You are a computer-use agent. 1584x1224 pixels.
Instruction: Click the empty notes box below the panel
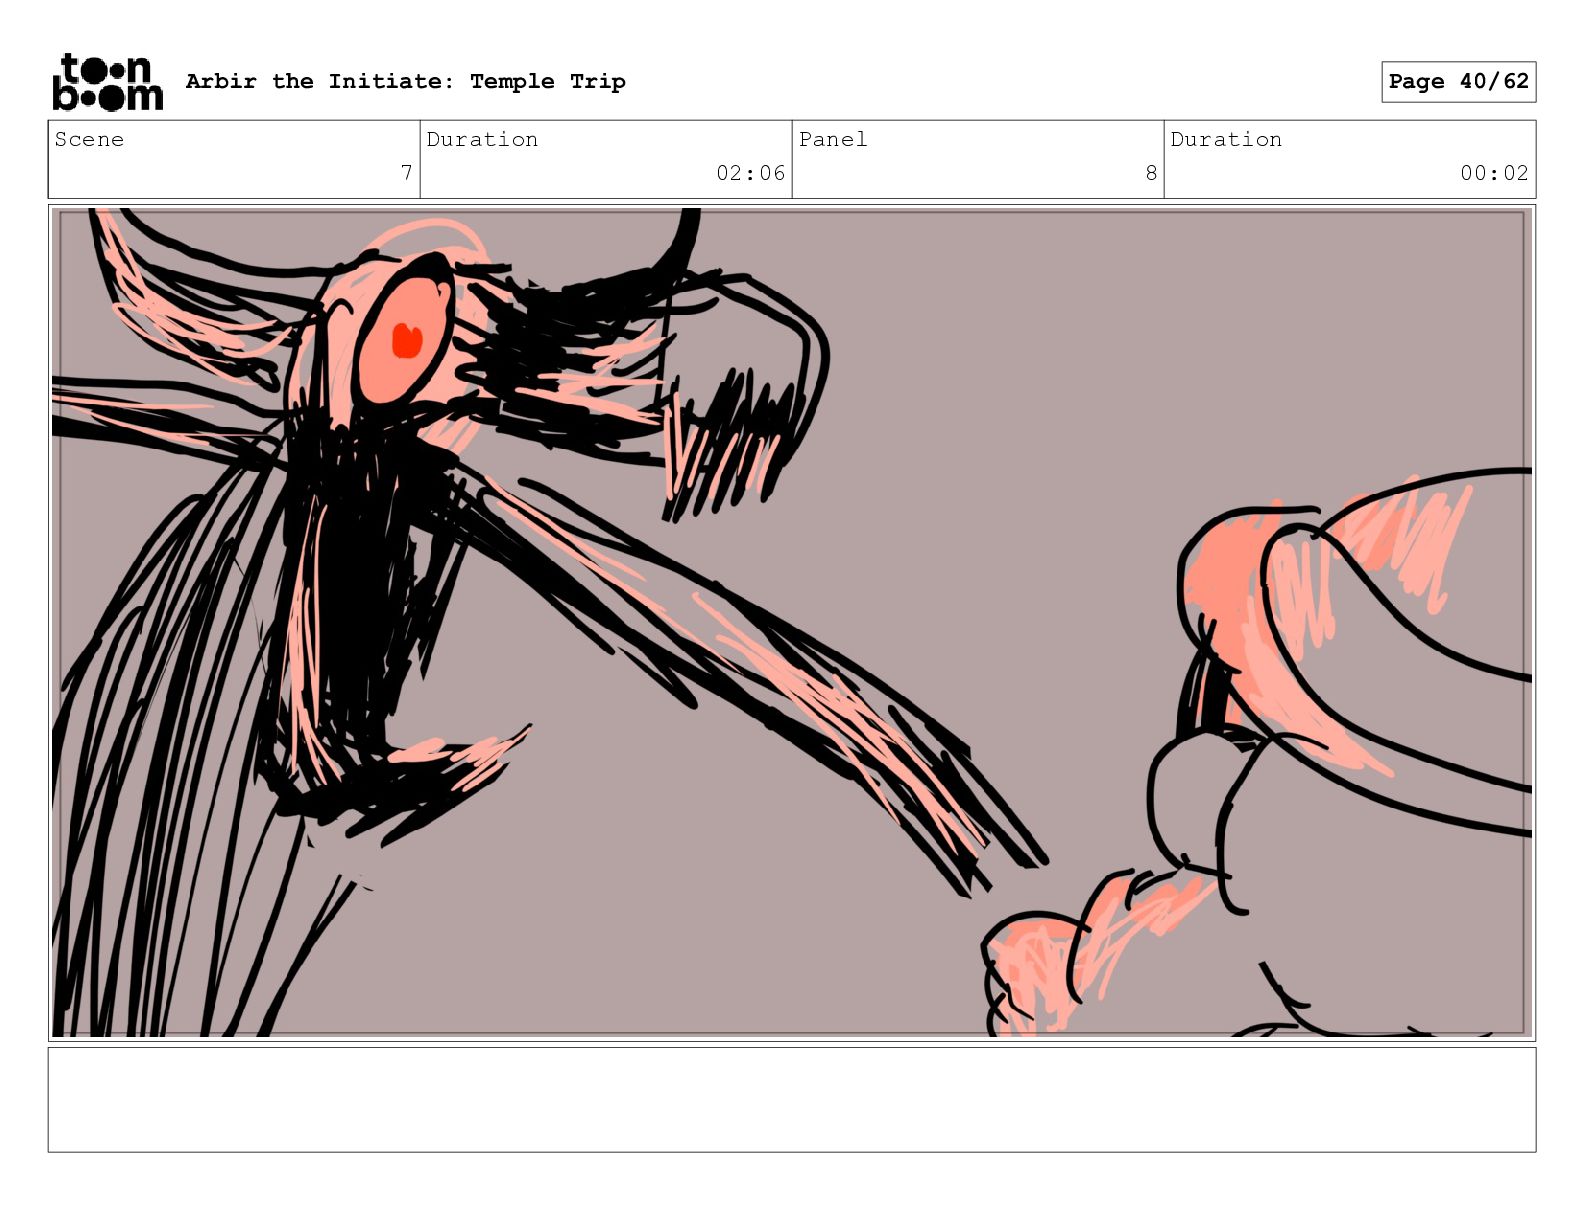coord(792,1099)
